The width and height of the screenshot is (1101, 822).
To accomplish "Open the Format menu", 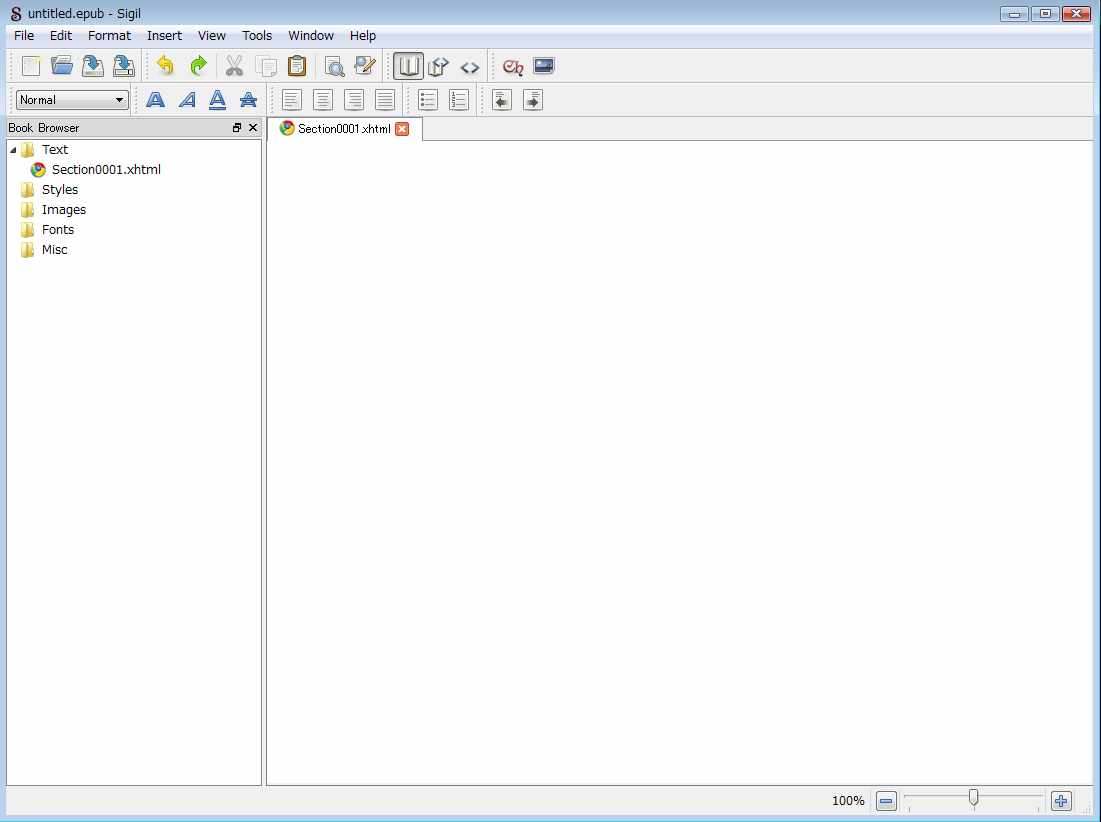I will [109, 36].
